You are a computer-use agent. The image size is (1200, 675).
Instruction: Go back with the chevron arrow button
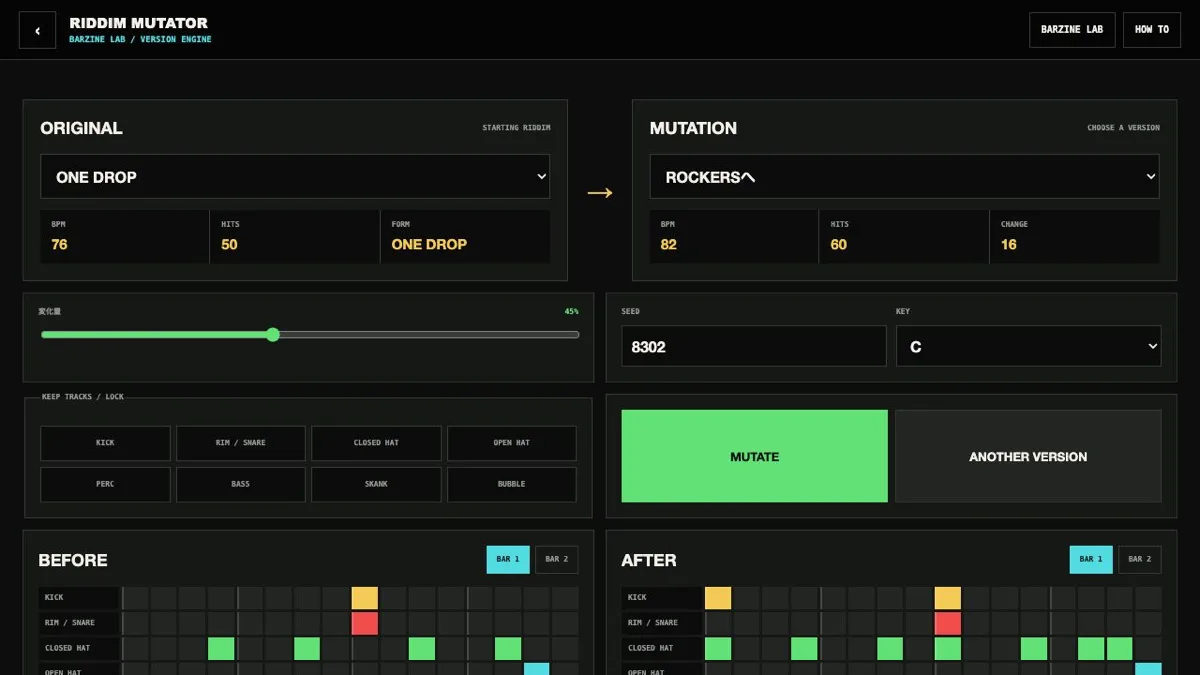tap(38, 30)
